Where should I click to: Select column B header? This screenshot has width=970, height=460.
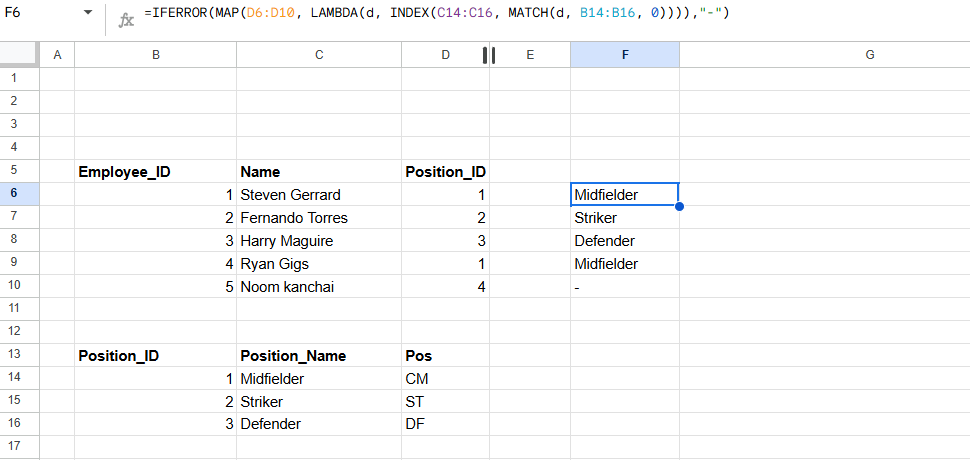coord(156,55)
